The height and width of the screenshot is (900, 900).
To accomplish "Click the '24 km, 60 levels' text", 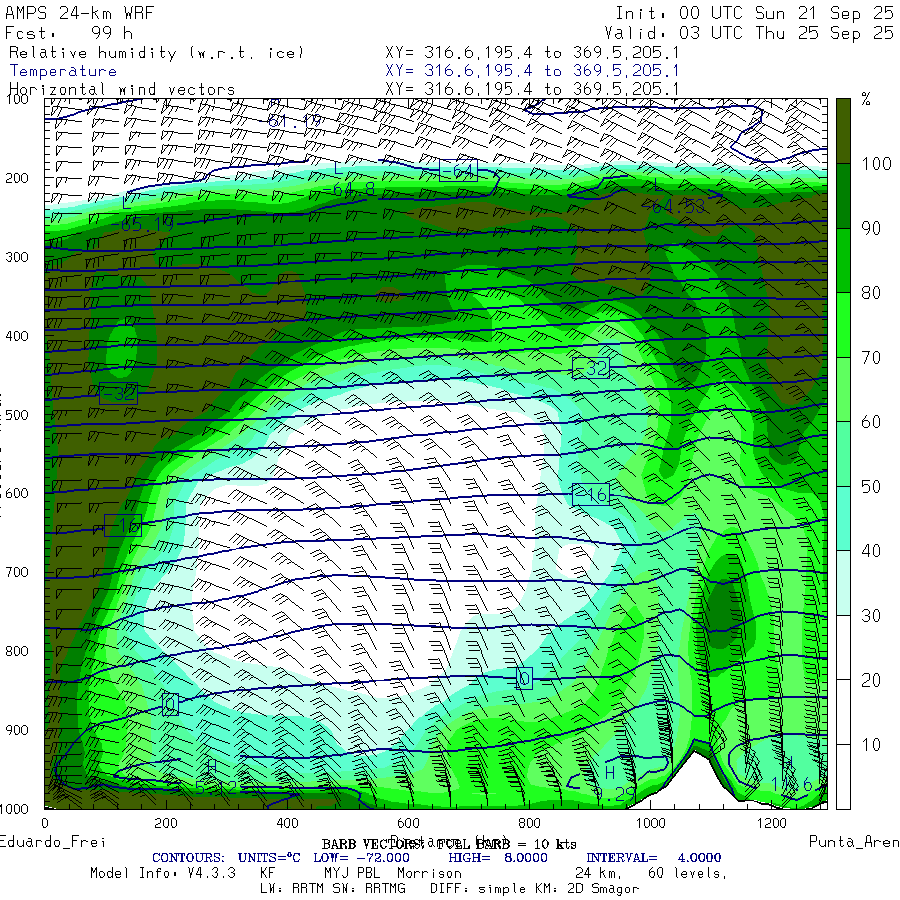I will [x=651, y=874].
